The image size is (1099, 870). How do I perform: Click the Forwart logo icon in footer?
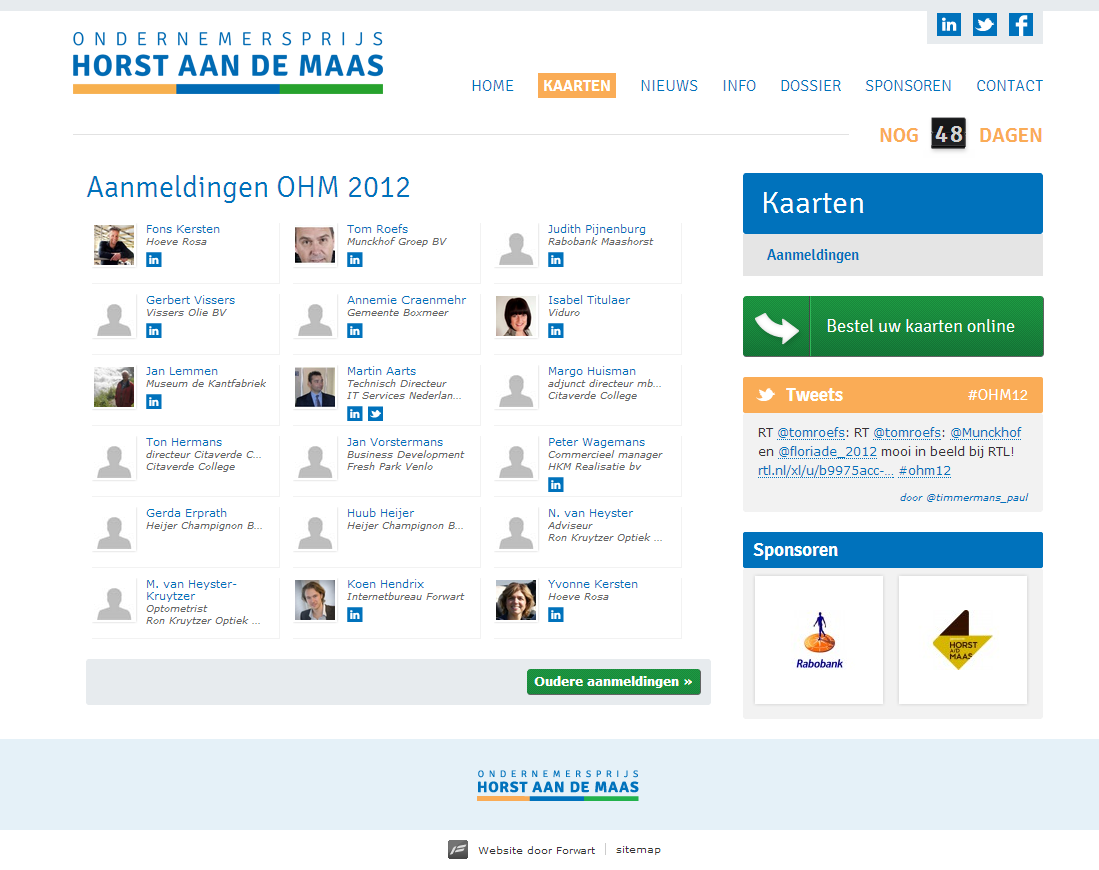(x=458, y=850)
